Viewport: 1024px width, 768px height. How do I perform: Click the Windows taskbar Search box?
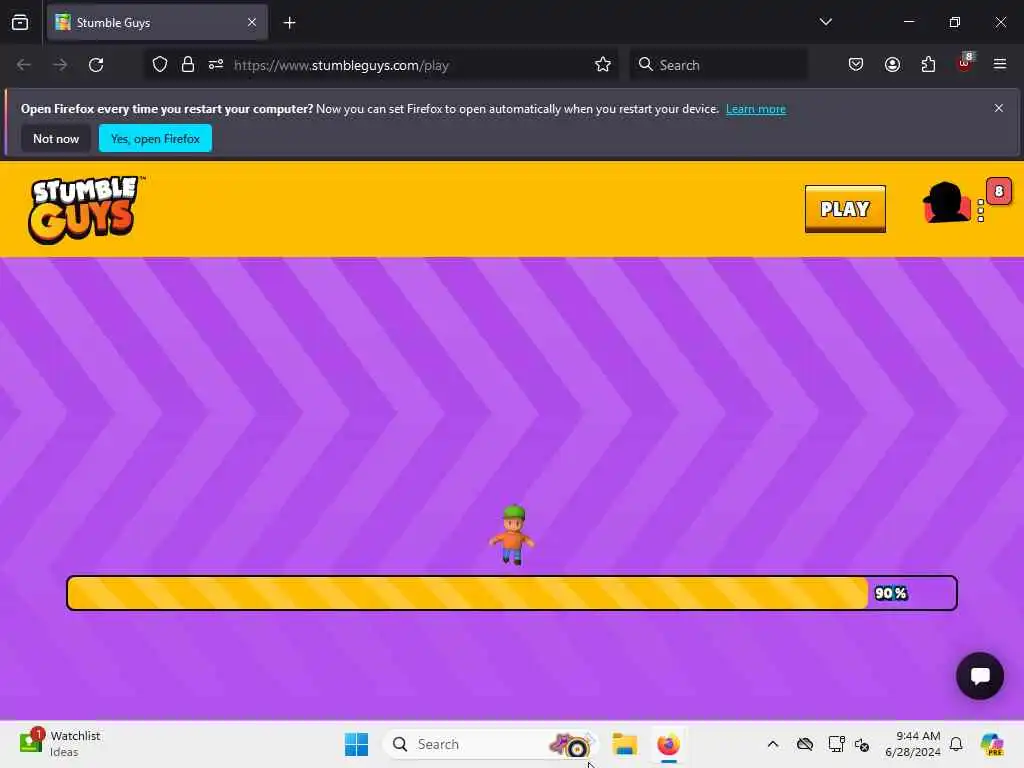(490, 744)
